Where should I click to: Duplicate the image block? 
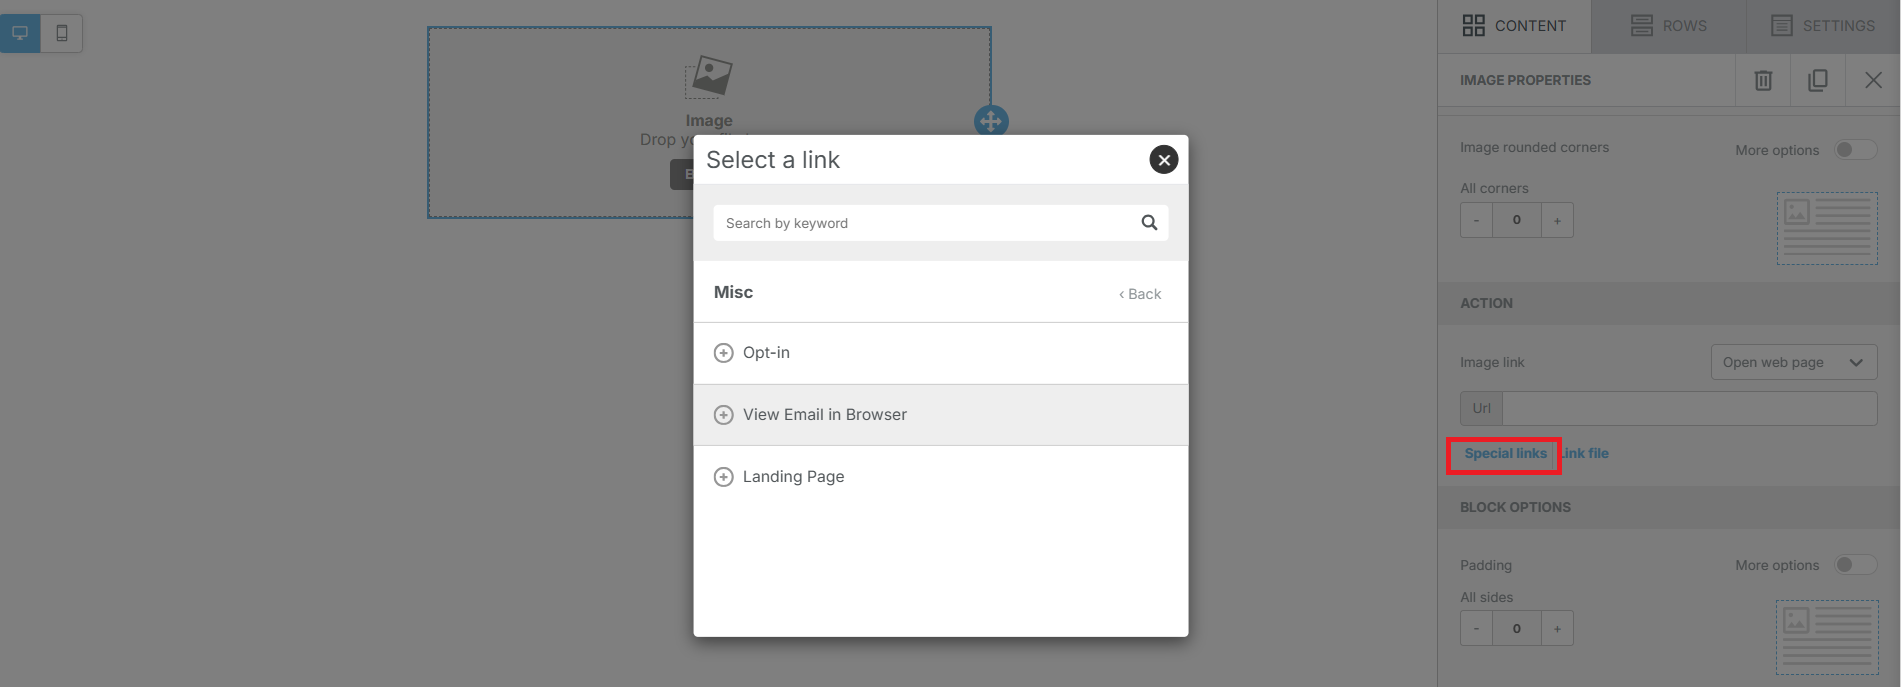[x=1818, y=80]
